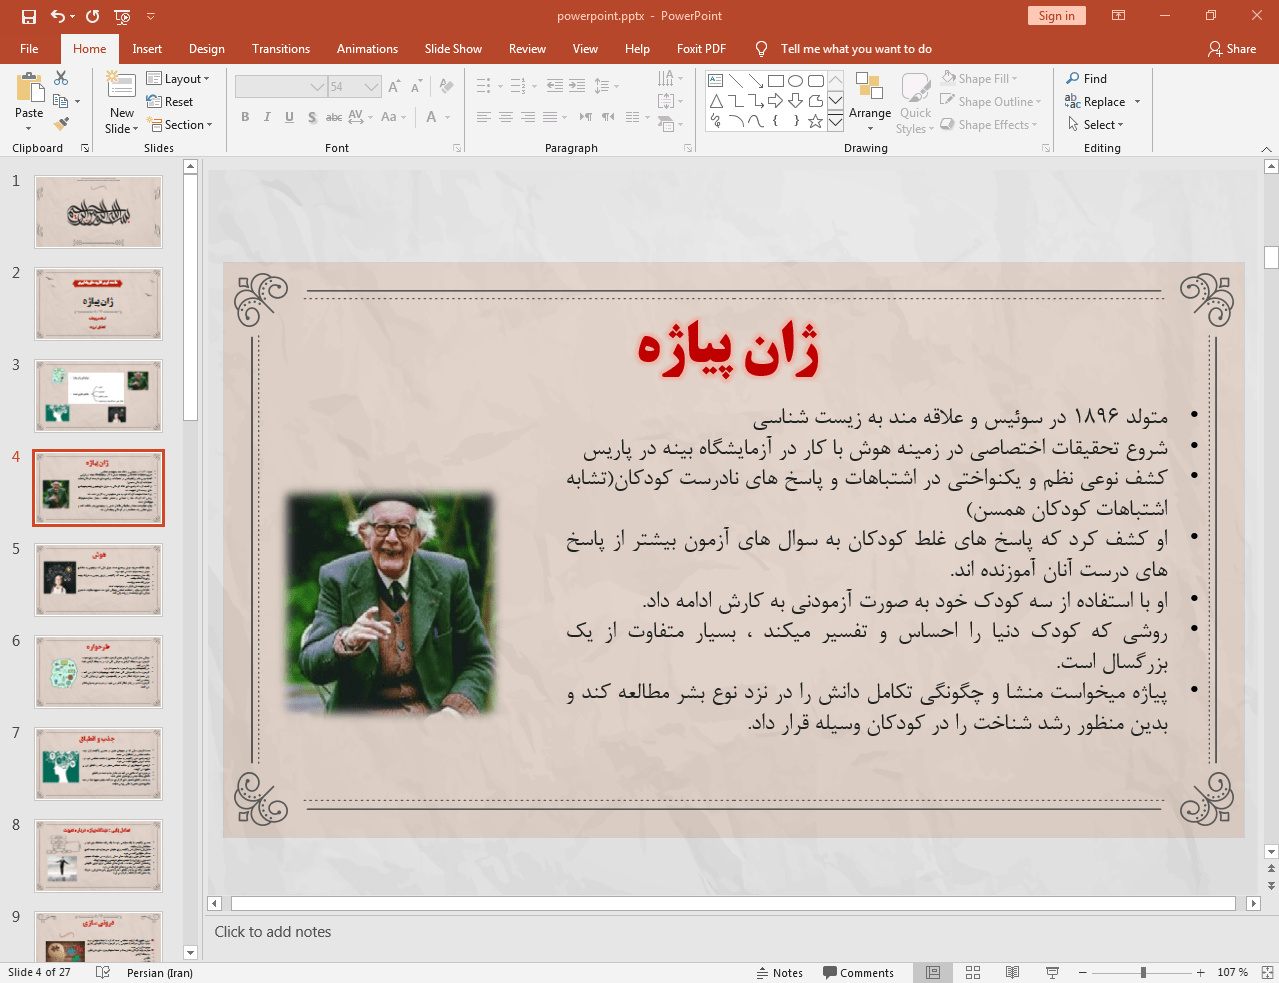The height and width of the screenshot is (983, 1279).
Task: Open the Section dropdown menu
Action: 180,125
